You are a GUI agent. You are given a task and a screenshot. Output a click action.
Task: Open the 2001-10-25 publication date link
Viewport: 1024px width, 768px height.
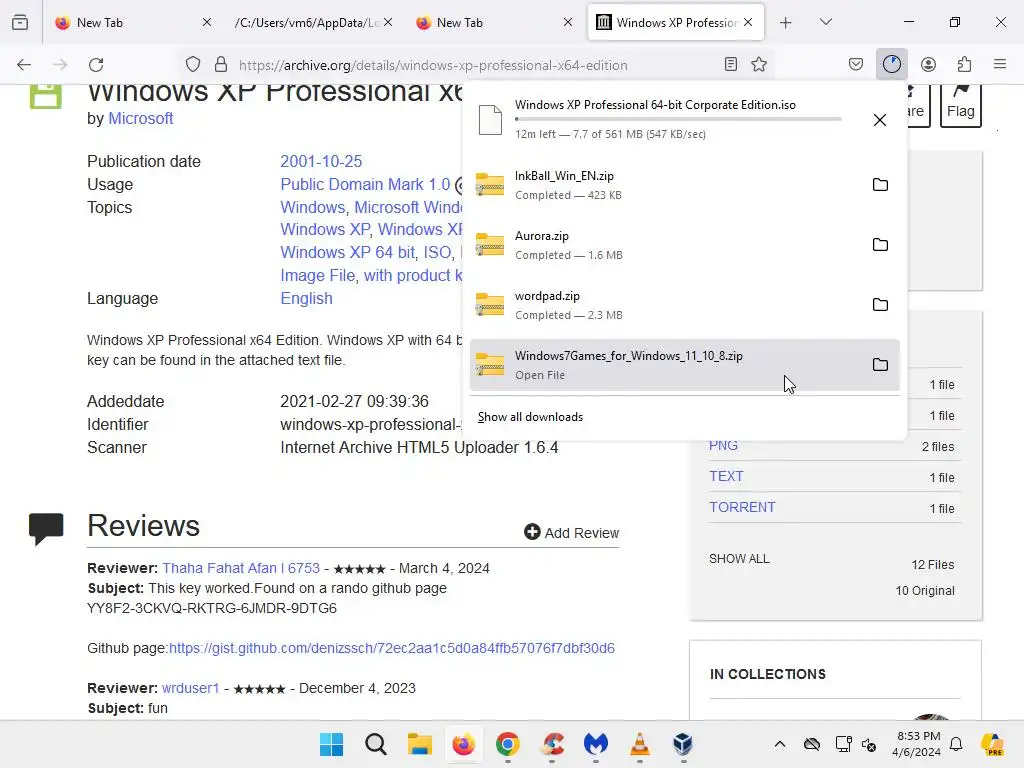click(321, 161)
